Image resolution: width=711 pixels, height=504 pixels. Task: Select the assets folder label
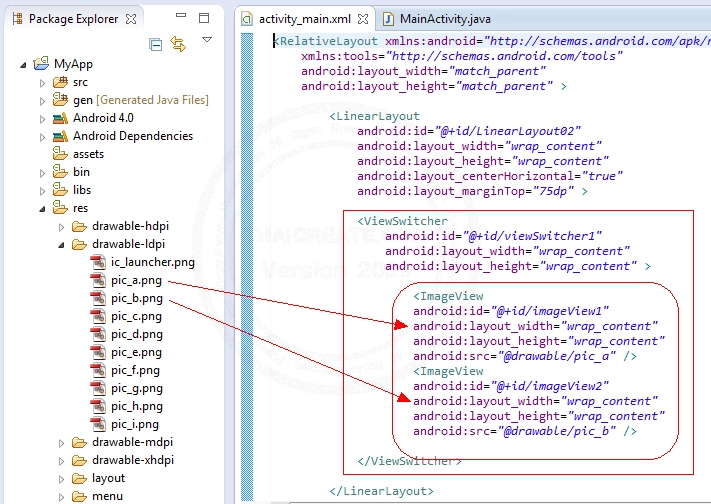(x=88, y=154)
